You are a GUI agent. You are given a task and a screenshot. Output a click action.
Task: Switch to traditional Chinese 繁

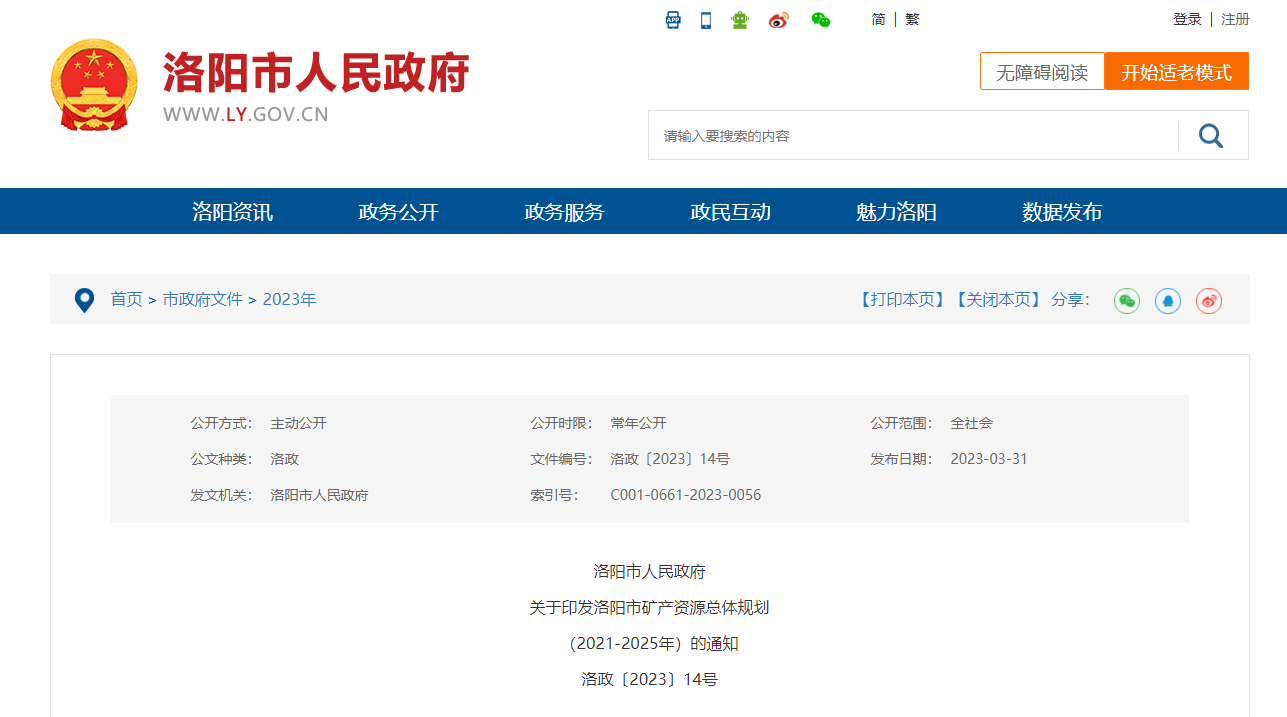pos(912,19)
